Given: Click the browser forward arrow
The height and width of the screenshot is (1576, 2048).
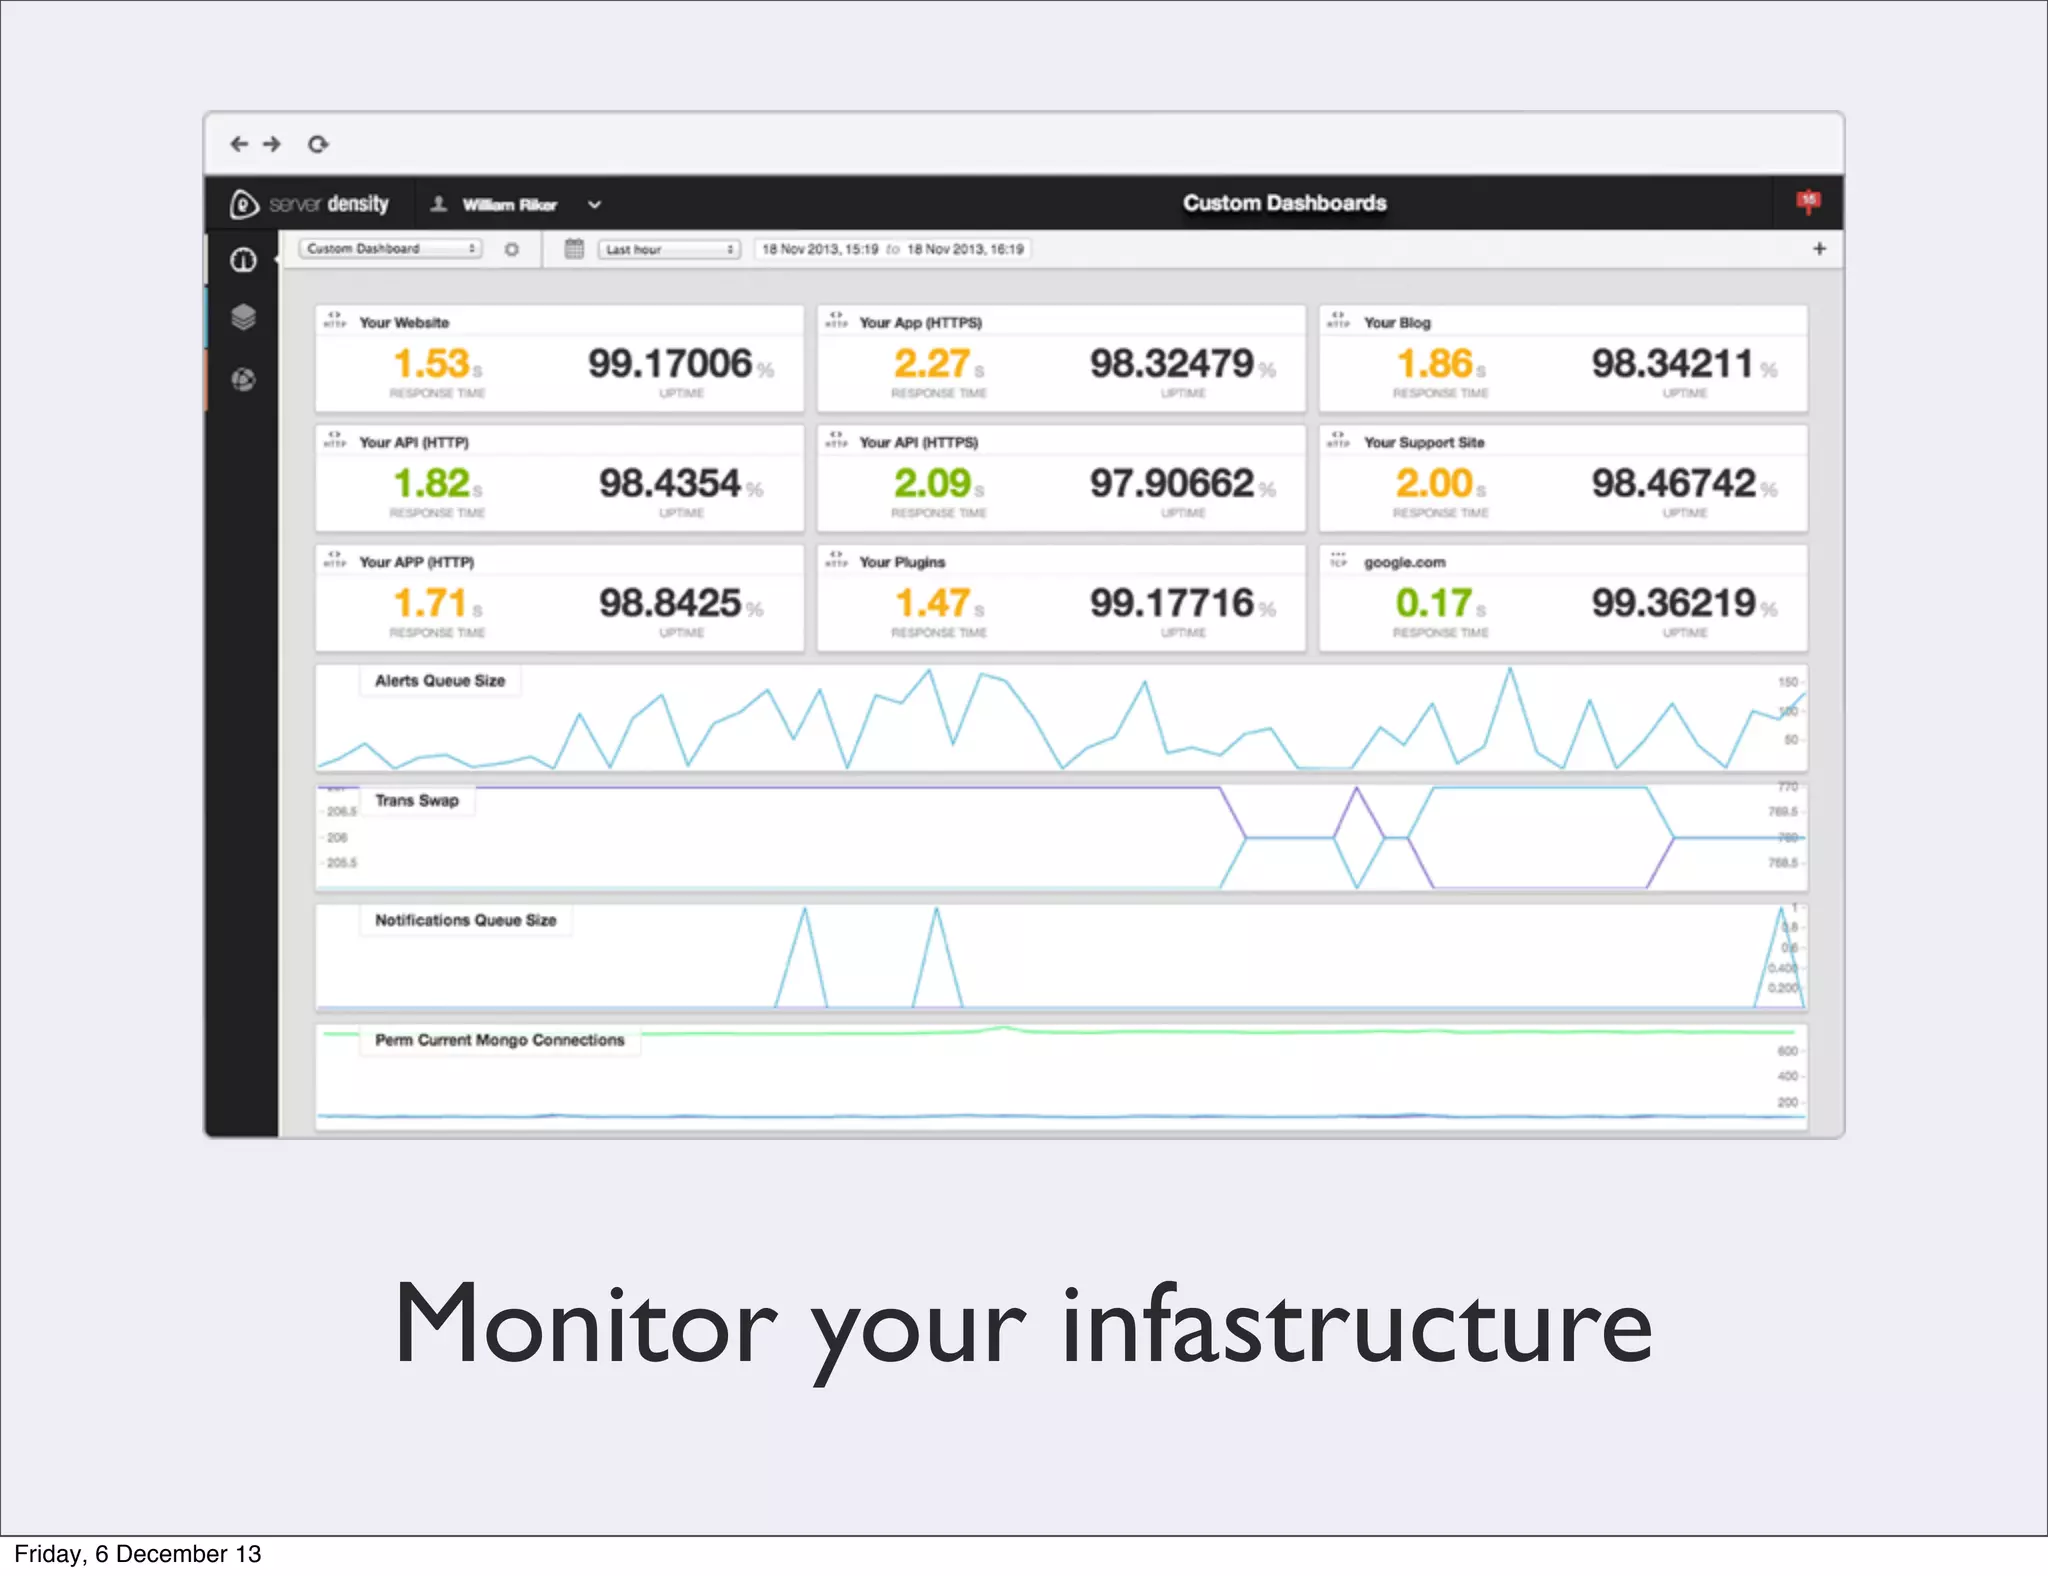Looking at the screenshot, I should pos(272,144).
